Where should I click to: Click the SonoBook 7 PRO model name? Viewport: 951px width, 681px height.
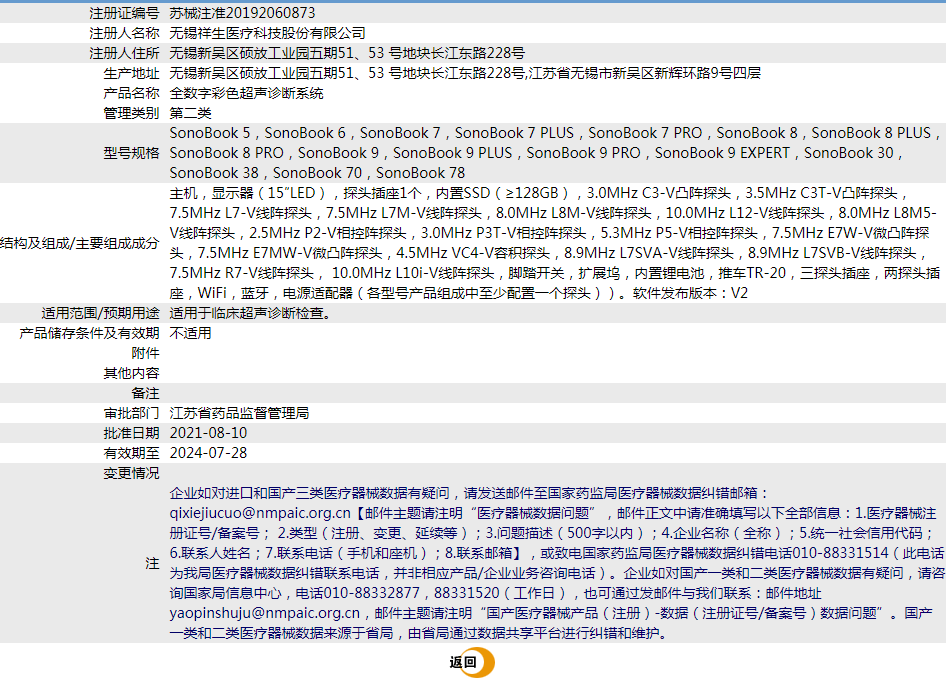point(645,133)
